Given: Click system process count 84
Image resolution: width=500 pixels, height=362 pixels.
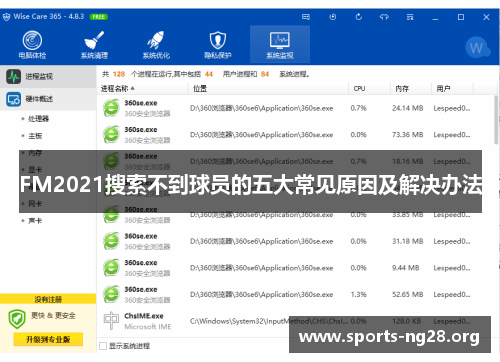Looking at the screenshot, I should tap(265, 74).
